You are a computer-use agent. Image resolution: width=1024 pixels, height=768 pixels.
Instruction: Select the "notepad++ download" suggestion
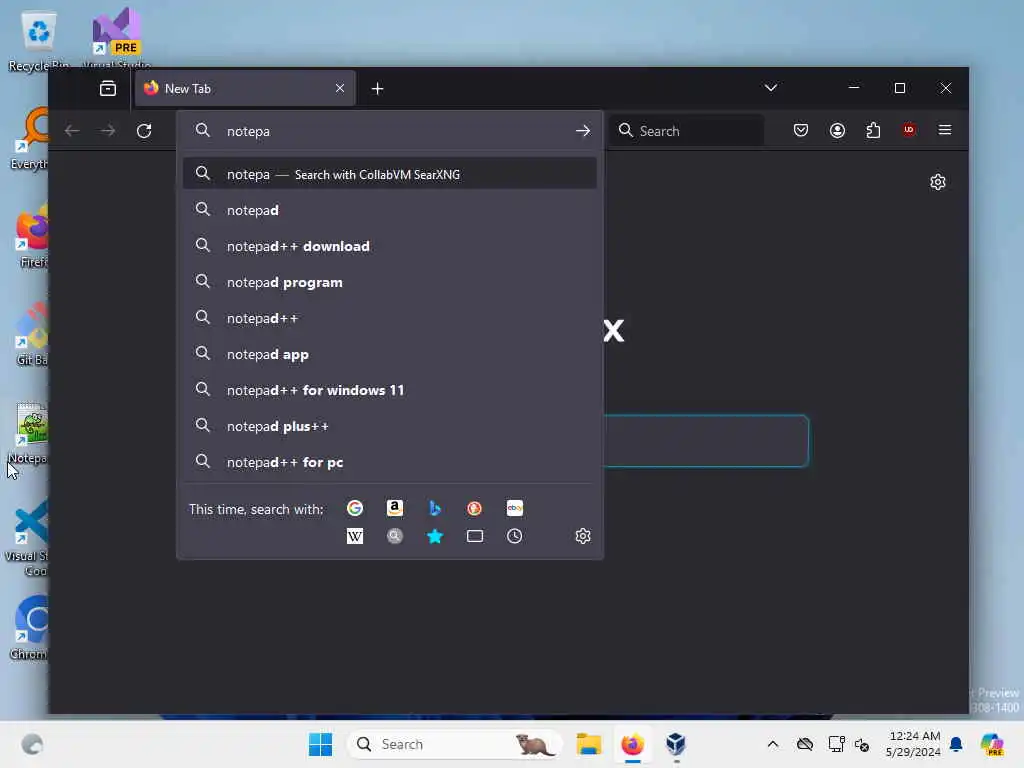390,246
